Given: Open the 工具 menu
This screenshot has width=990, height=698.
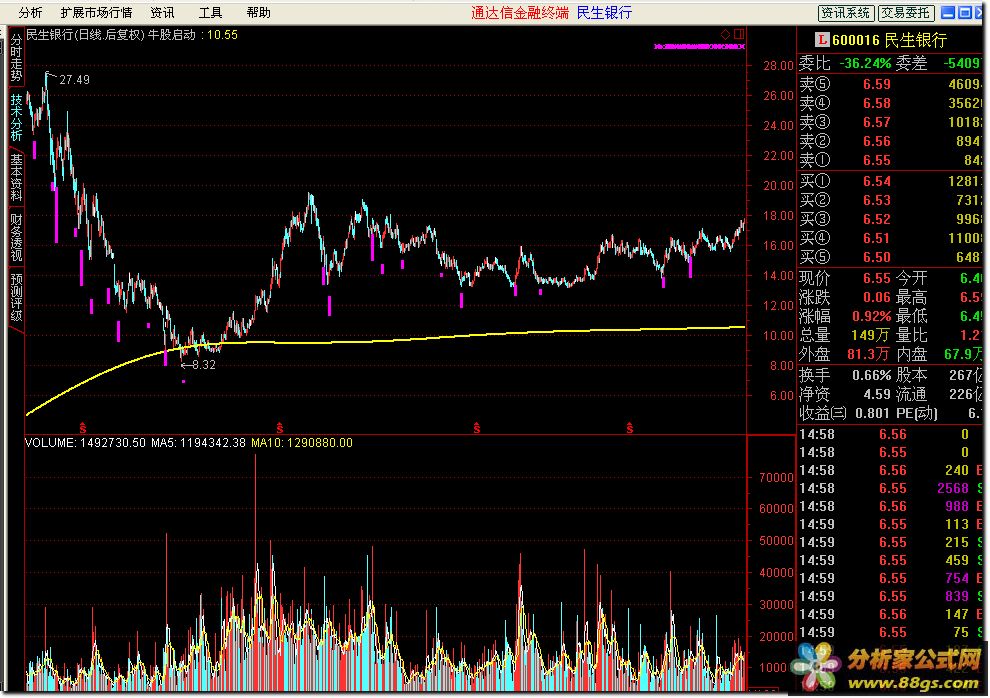Looking at the screenshot, I should point(210,13).
